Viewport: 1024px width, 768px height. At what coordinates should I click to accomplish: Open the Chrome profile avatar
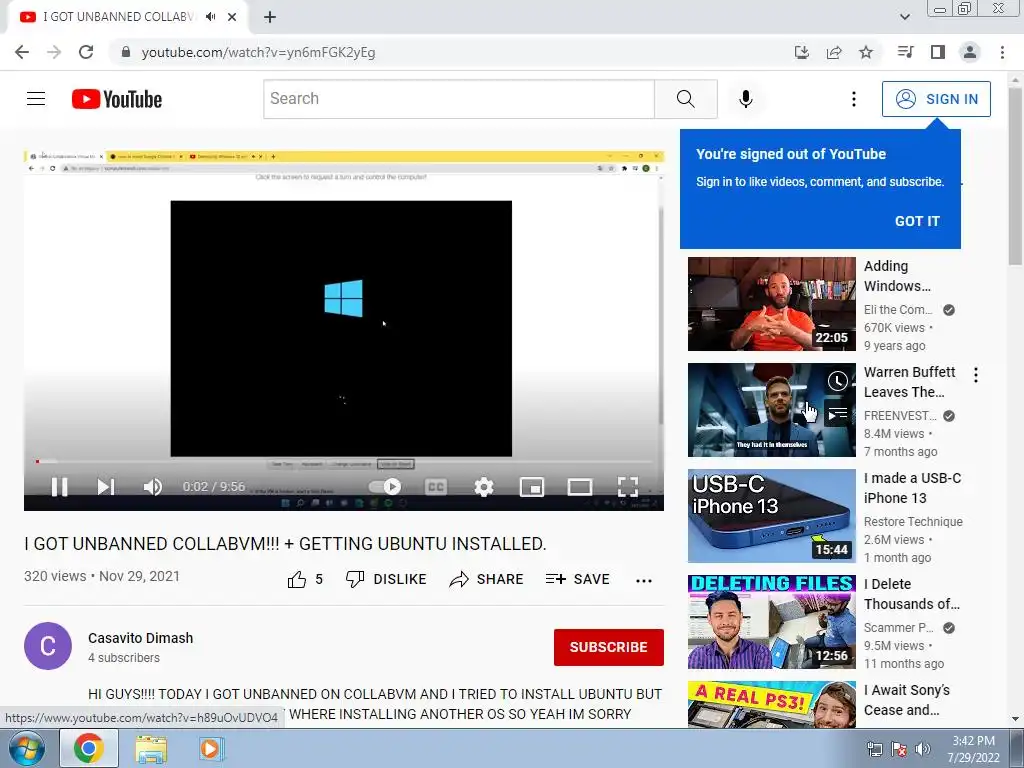click(x=970, y=52)
